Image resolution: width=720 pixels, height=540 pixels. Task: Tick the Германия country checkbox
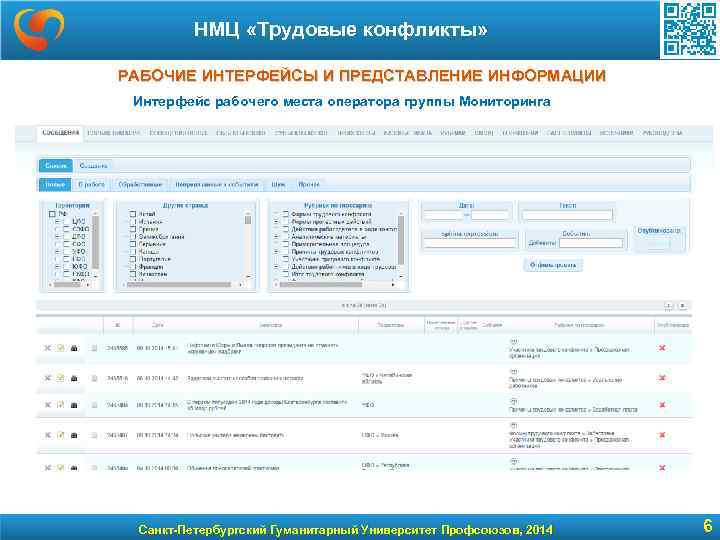(x=133, y=244)
